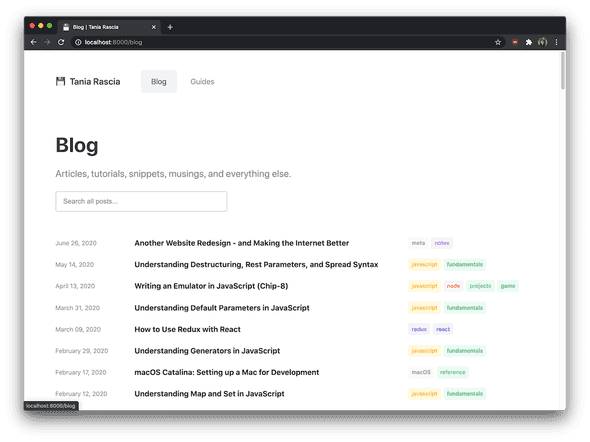Image resolution: width=590 pixels, height=442 pixels.
Task: Reload the page with the refresh icon
Action: pyautogui.click(x=61, y=42)
